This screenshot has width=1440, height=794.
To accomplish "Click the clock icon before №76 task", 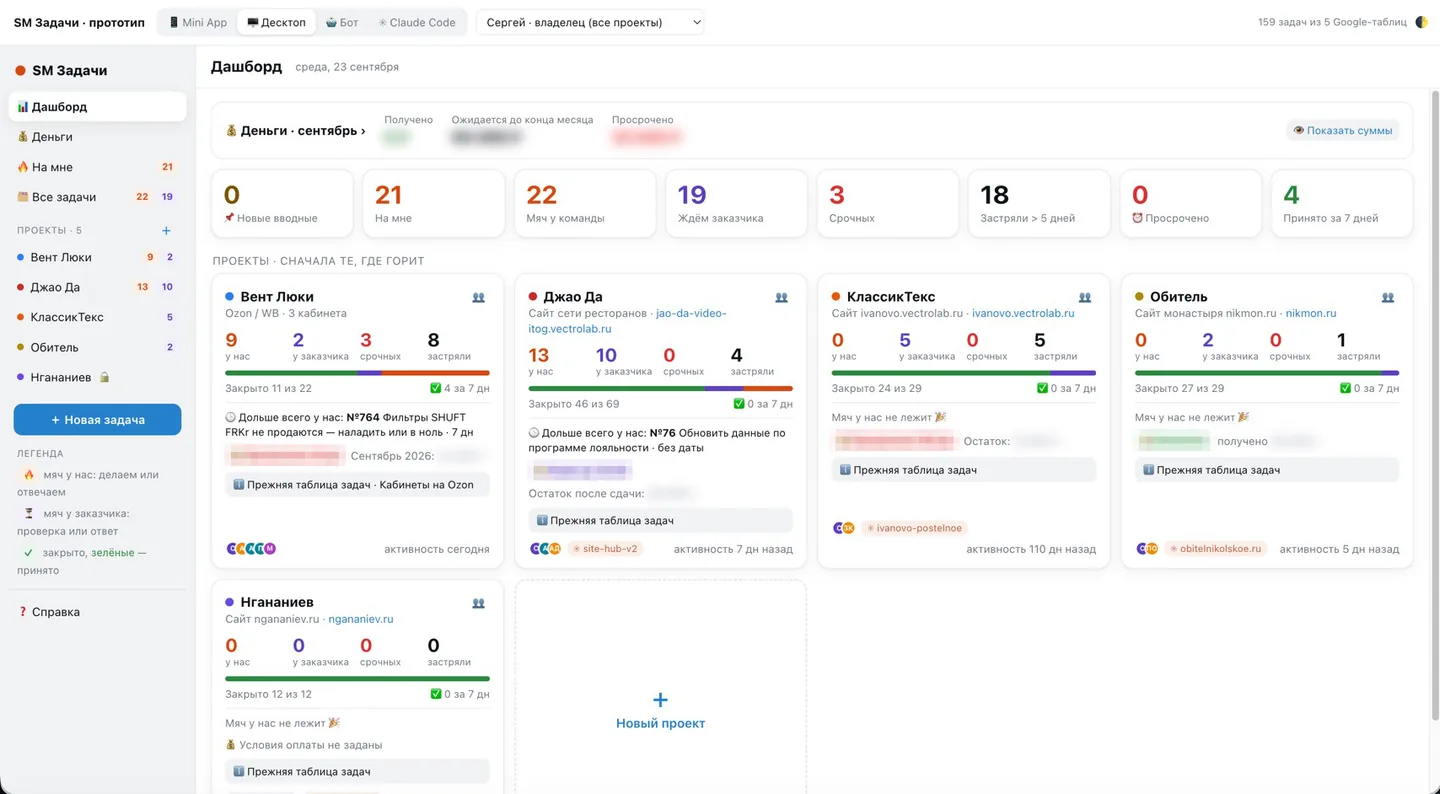I will point(534,434).
